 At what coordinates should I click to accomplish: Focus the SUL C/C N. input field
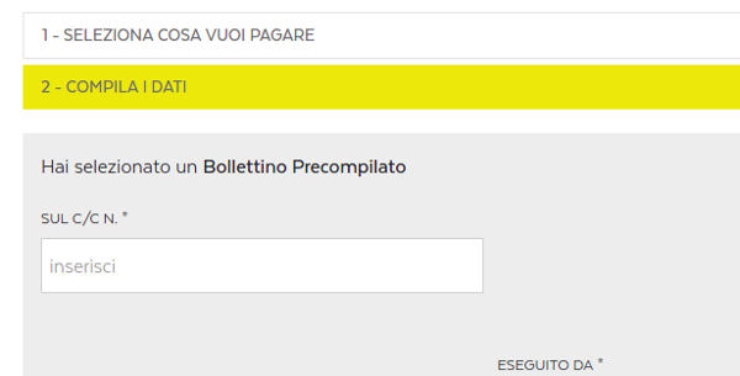(262, 266)
